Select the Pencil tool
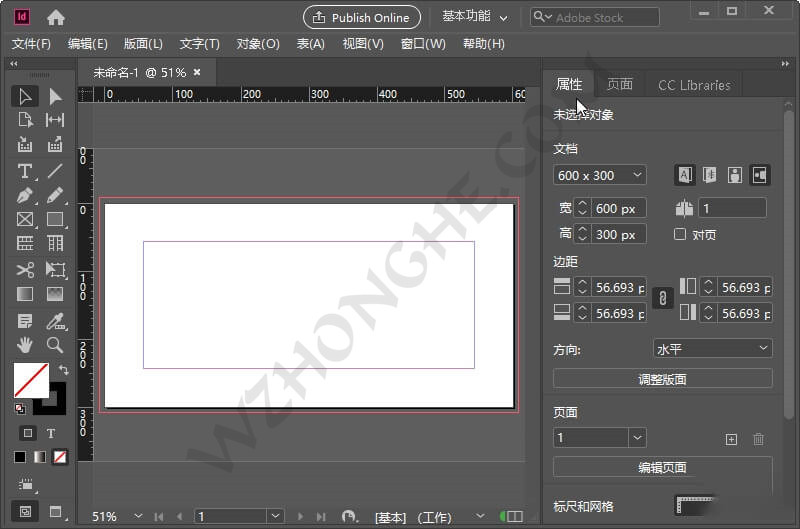 click(x=55, y=195)
